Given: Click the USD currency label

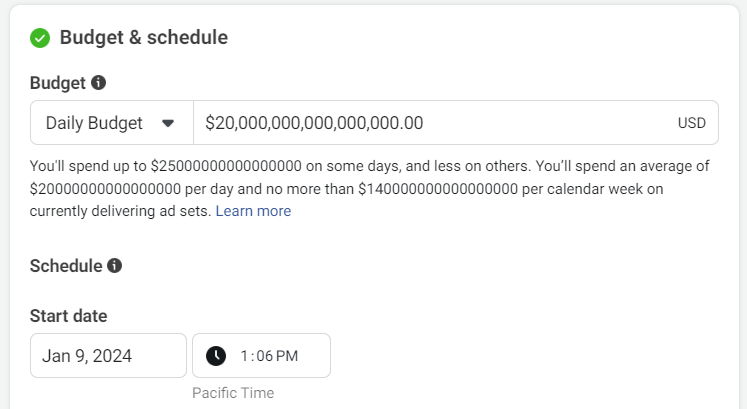Looking at the screenshot, I should point(692,123).
